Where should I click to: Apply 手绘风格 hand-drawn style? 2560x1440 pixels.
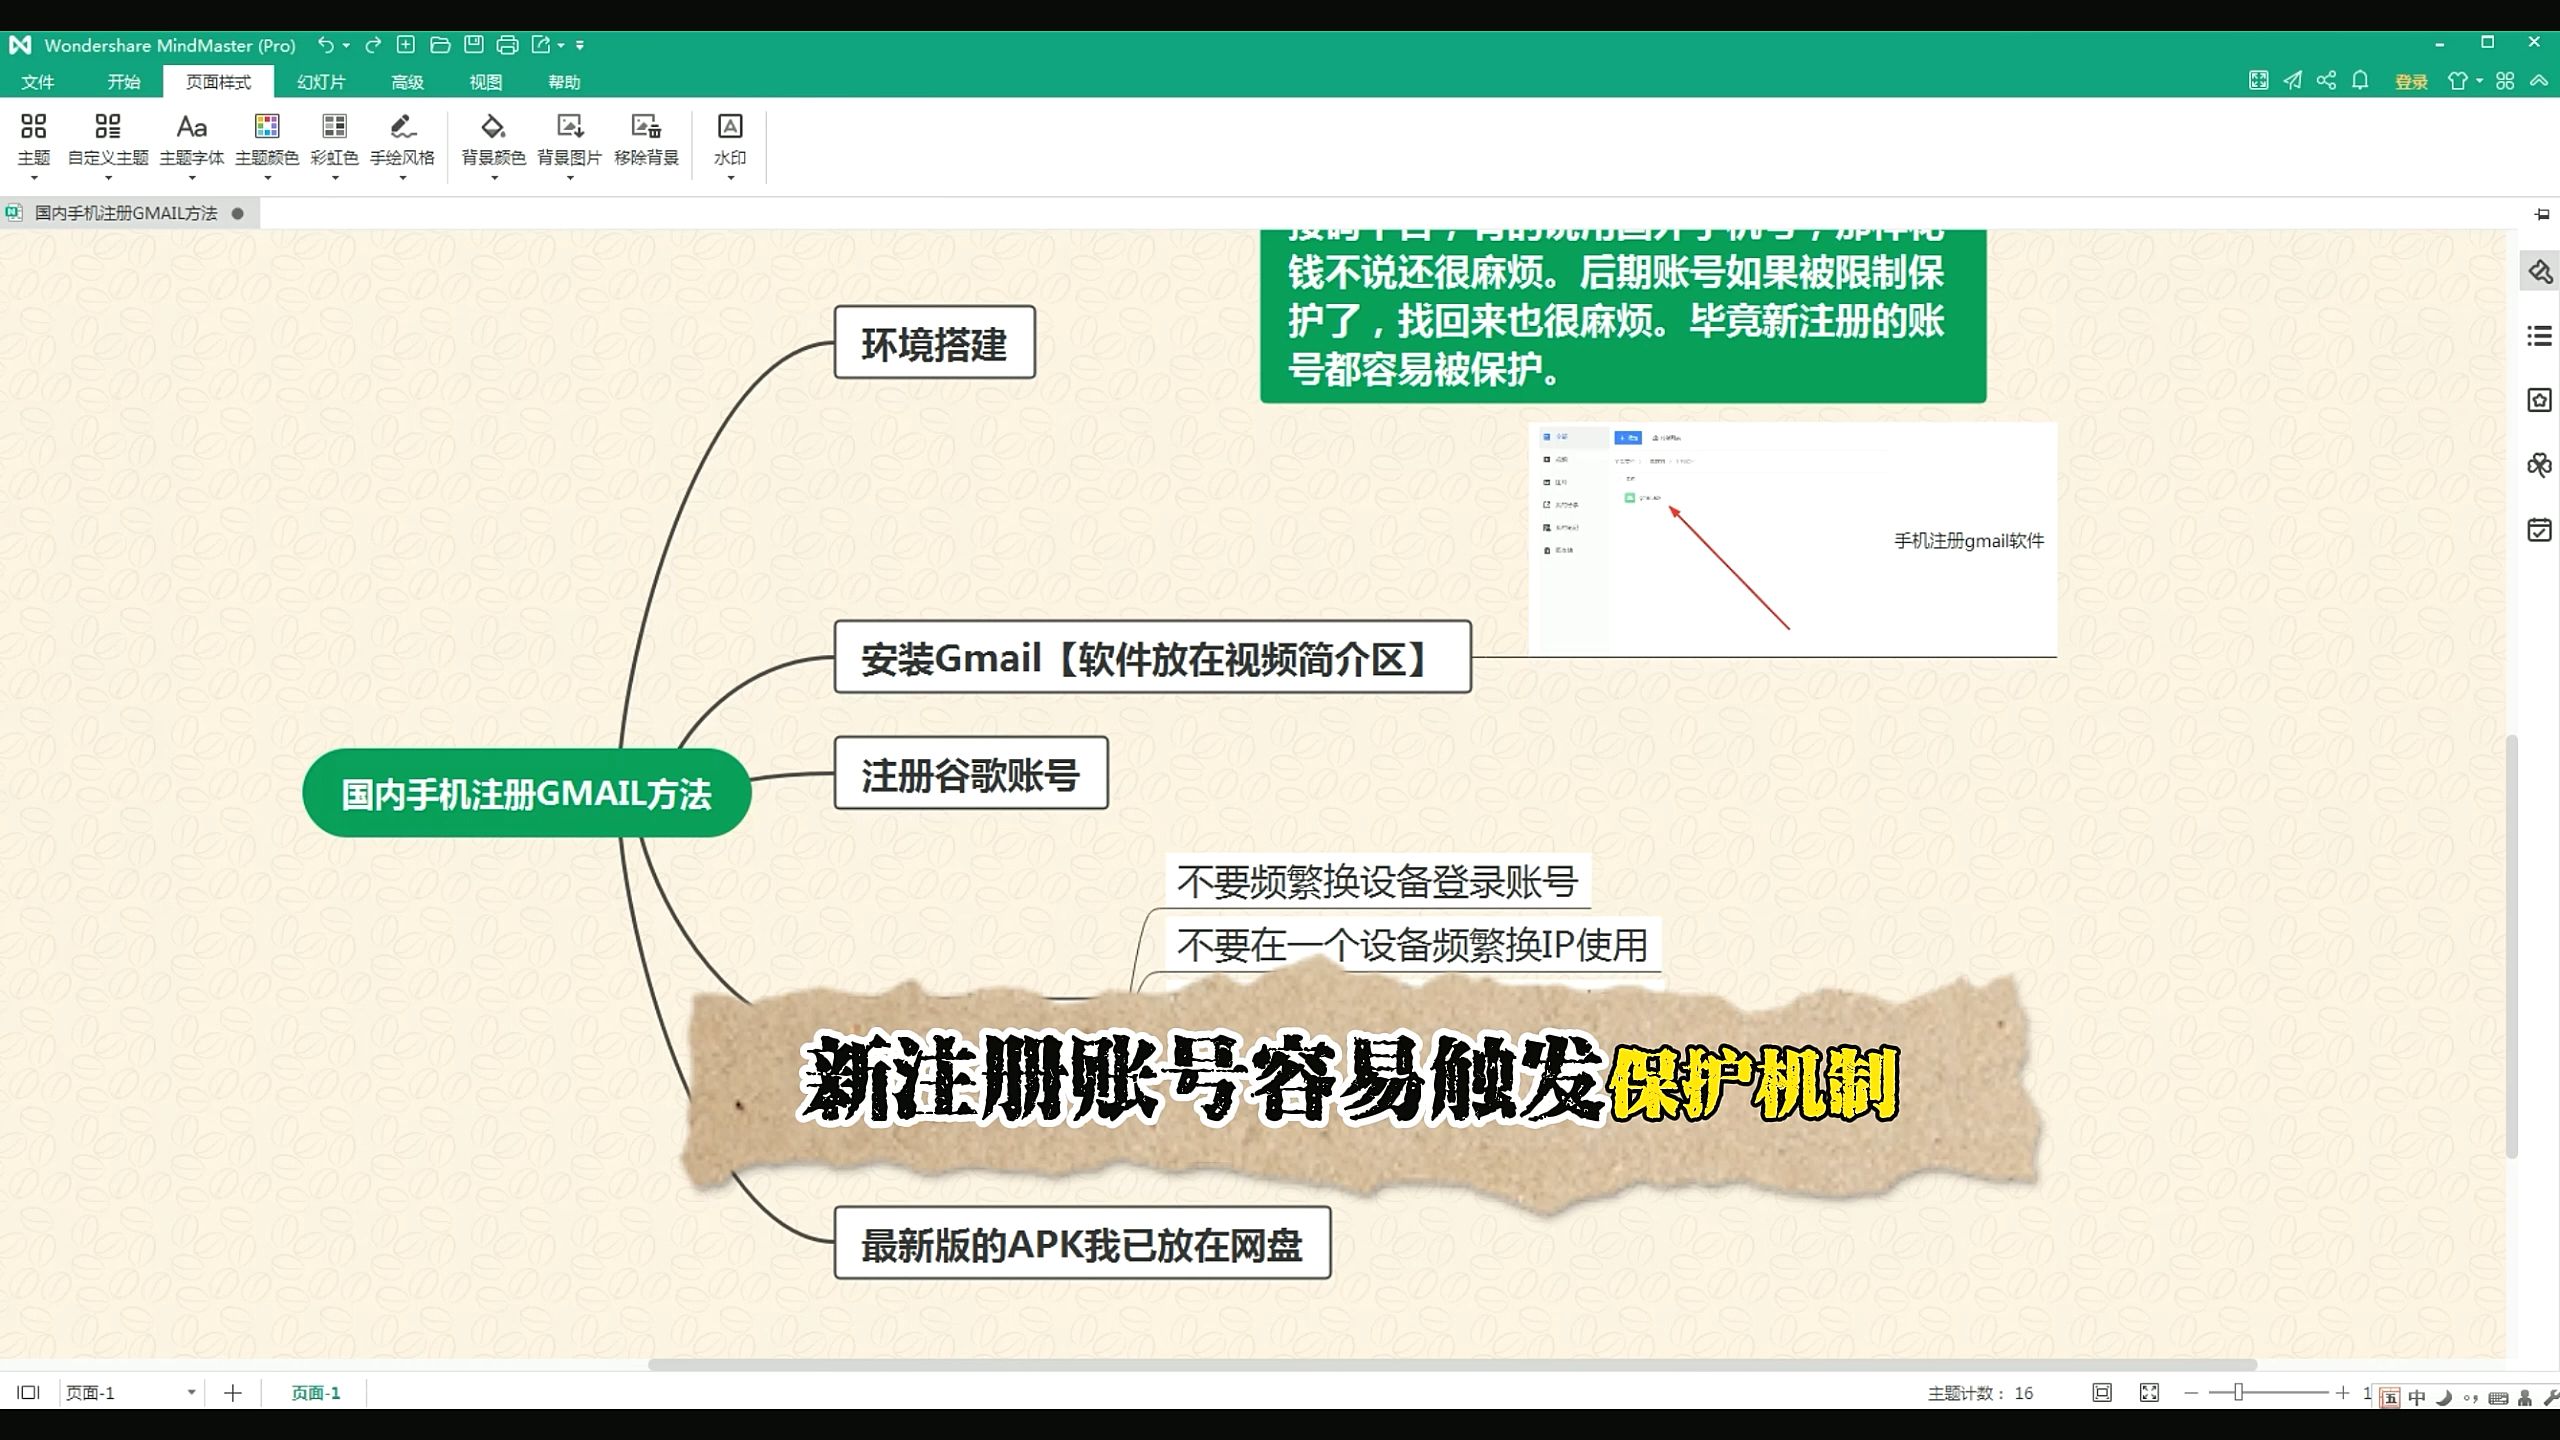pos(403,139)
